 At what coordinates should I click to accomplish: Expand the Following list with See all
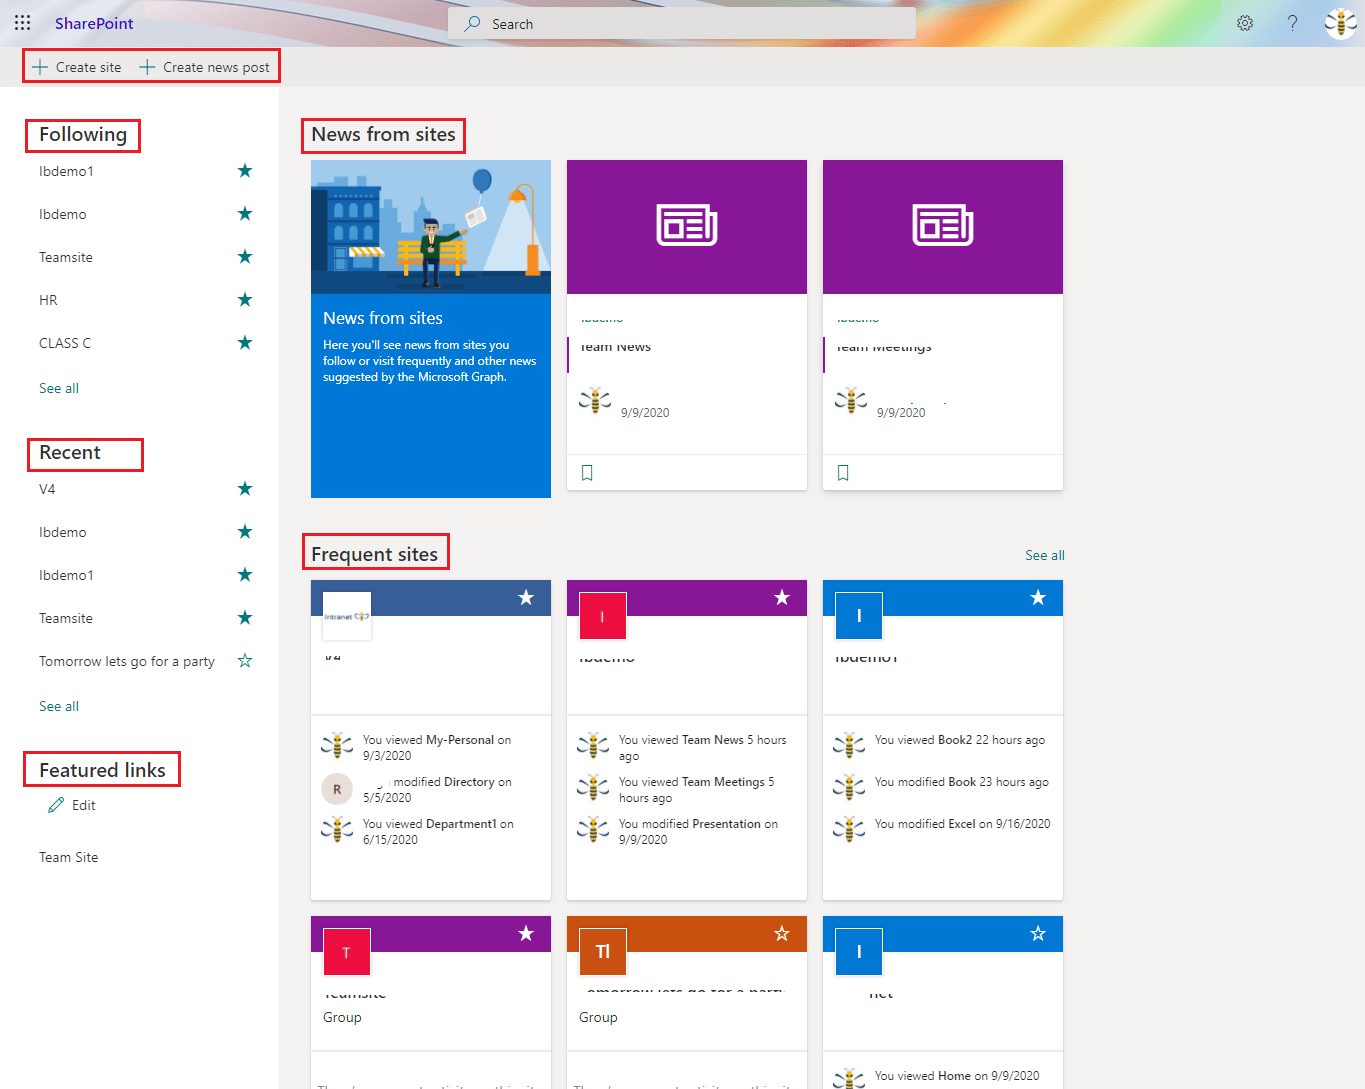58,387
